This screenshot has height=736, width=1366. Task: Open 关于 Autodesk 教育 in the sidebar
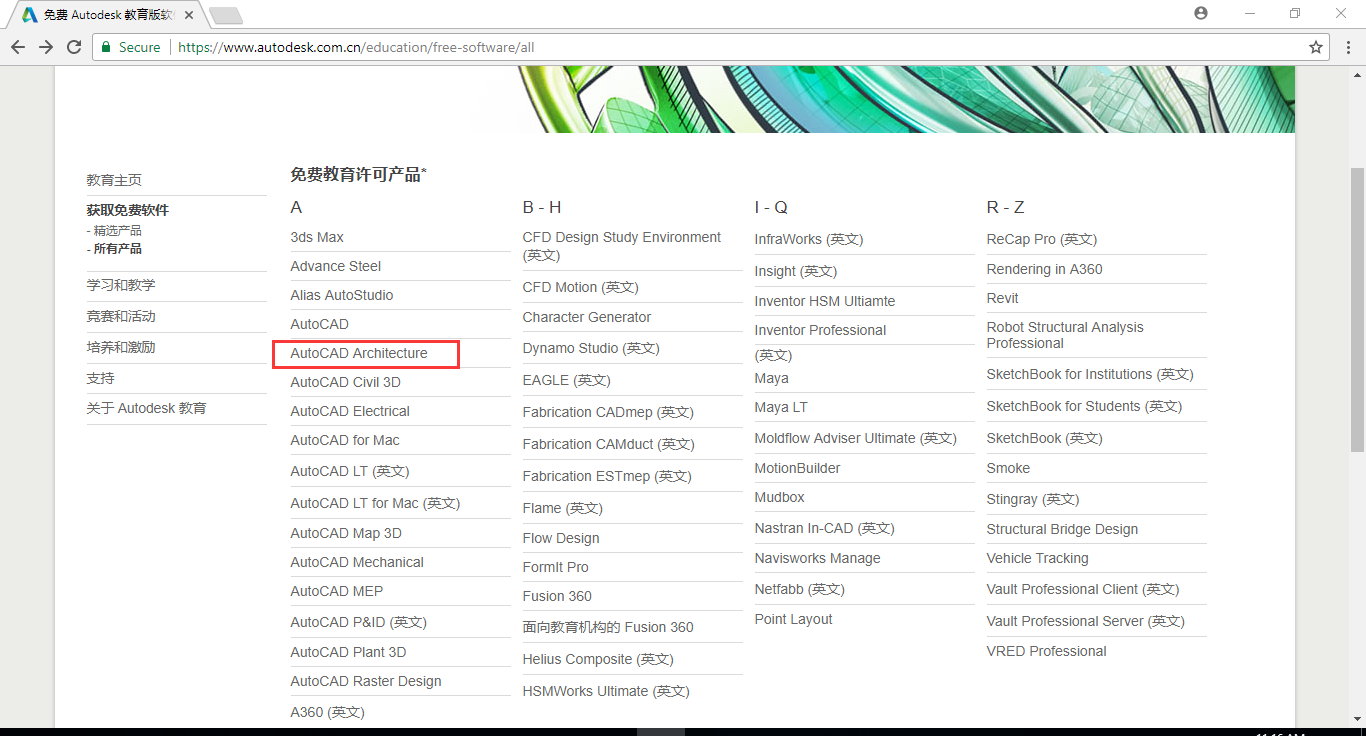click(146, 408)
